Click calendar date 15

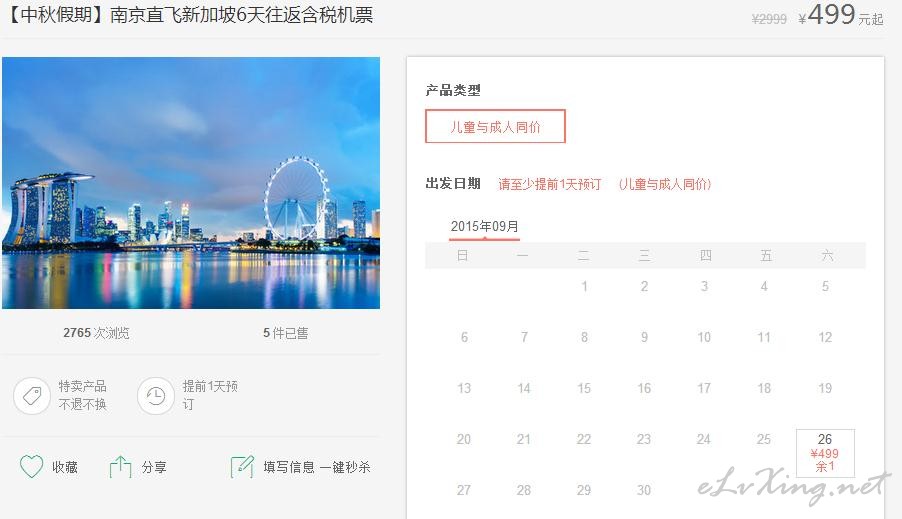point(584,388)
